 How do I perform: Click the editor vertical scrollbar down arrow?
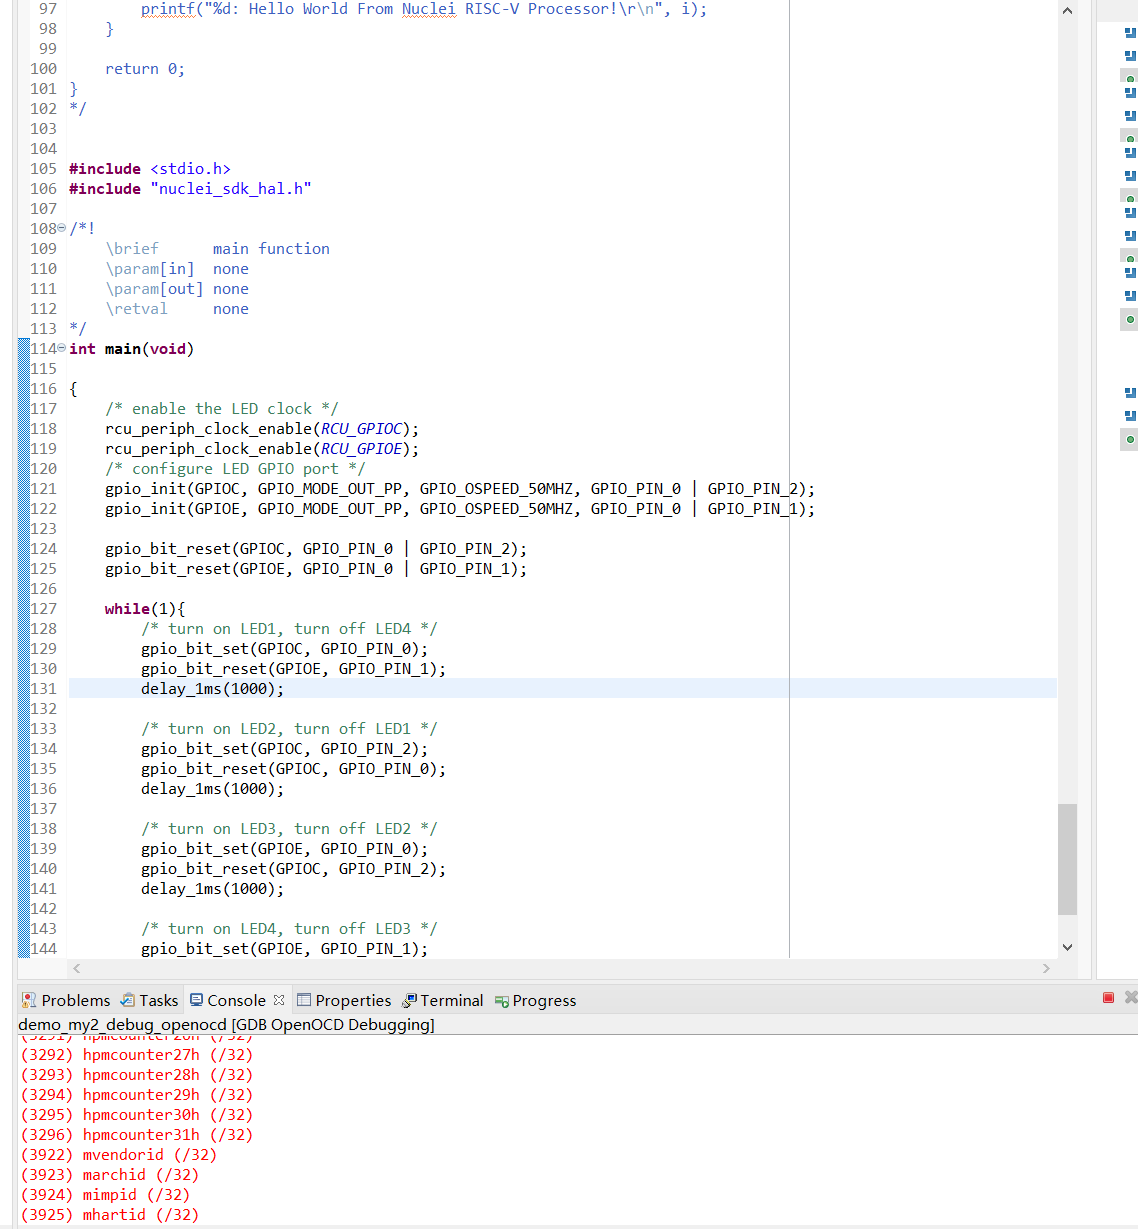(x=1067, y=947)
